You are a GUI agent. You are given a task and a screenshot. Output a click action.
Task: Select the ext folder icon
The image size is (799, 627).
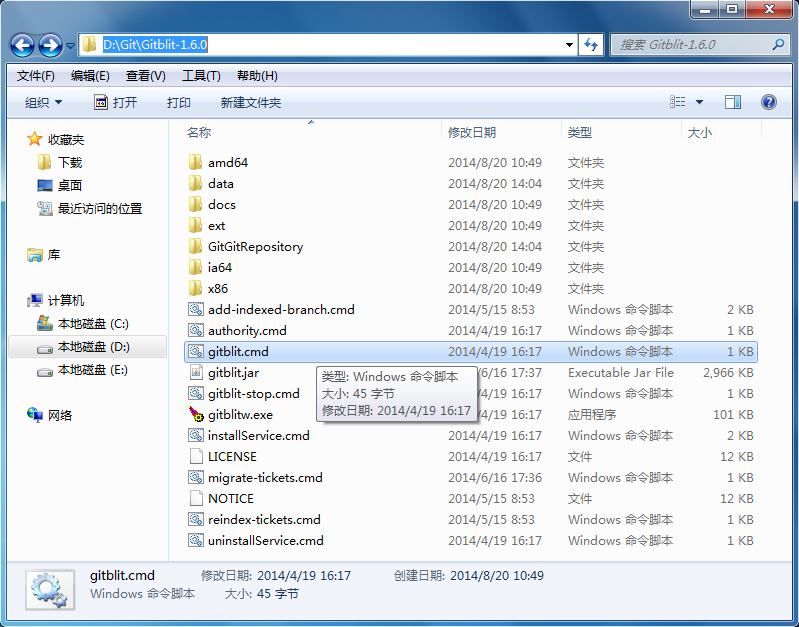click(x=196, y=225)
